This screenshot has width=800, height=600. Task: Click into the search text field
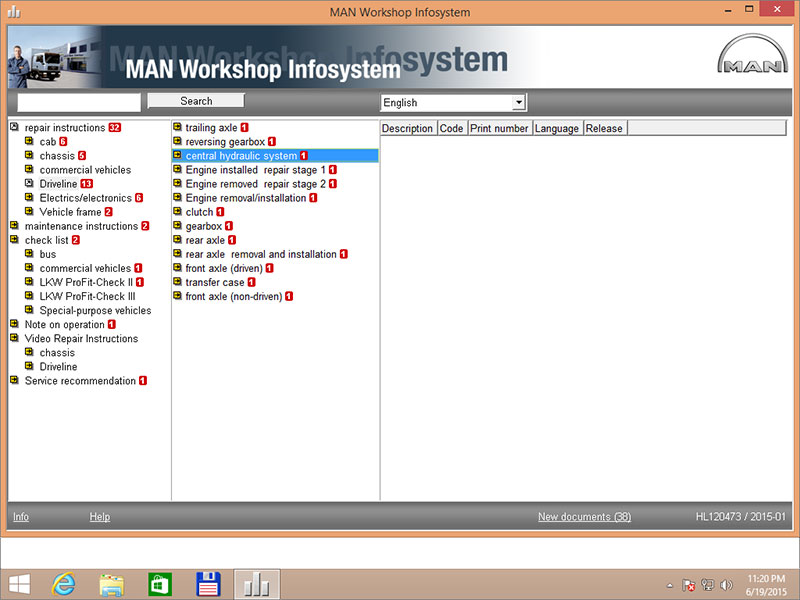point(79,103)
